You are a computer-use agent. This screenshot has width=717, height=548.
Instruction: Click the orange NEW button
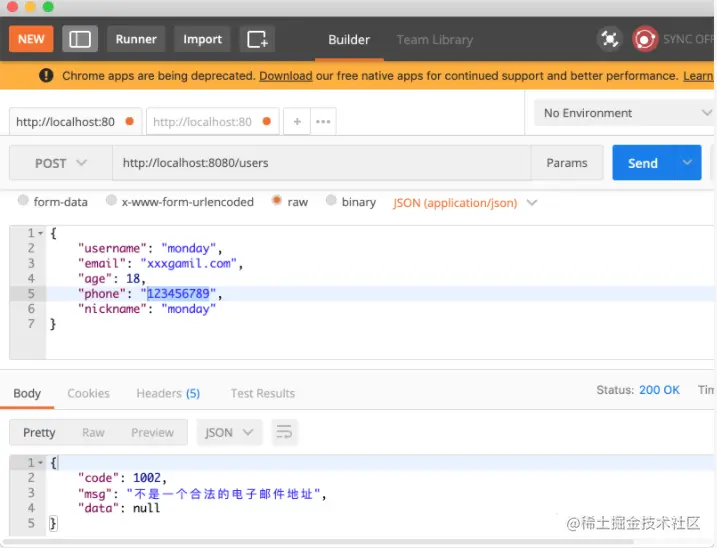31,39
